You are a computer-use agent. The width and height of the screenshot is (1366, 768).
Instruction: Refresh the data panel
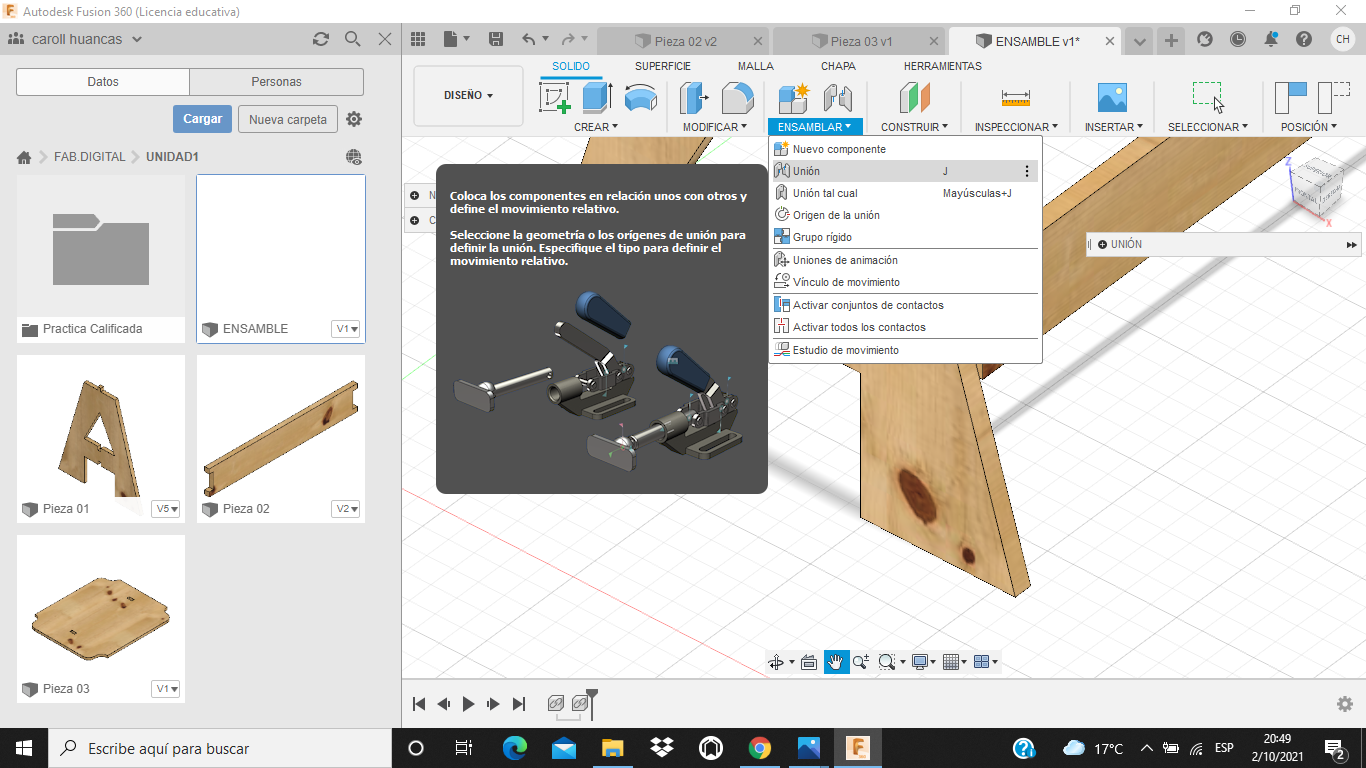pos(321,39)
